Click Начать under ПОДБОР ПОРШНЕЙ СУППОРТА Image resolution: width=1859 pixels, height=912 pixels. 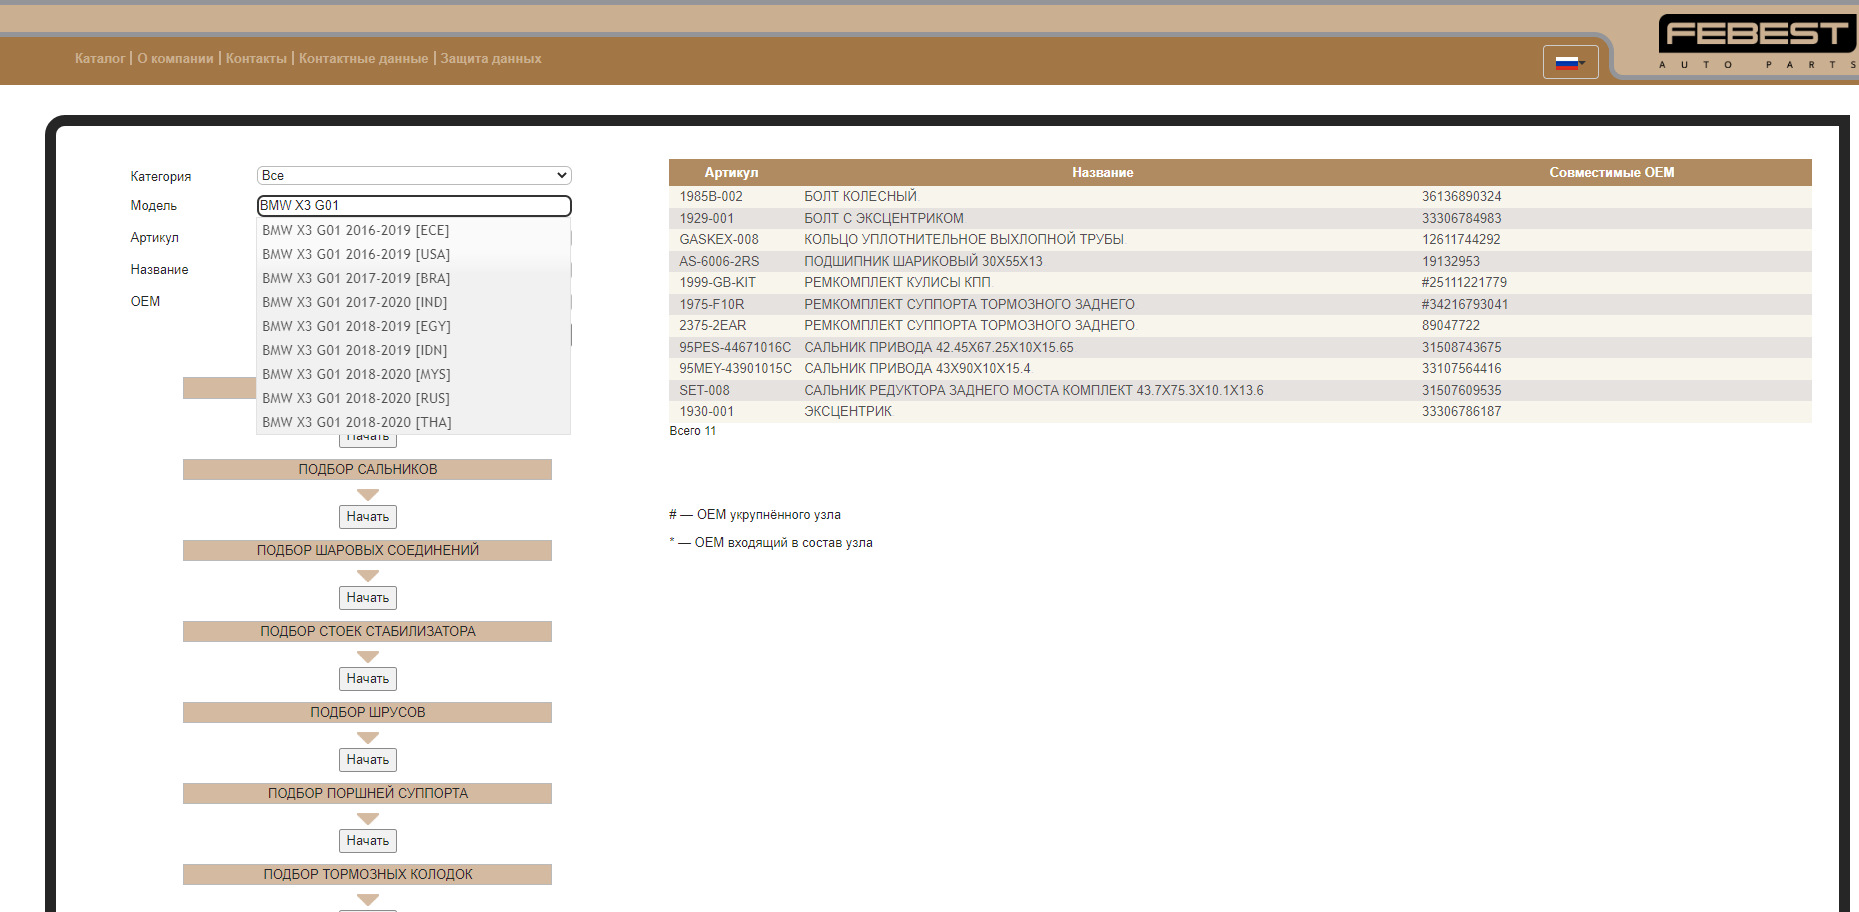click(x=368, y=841)
